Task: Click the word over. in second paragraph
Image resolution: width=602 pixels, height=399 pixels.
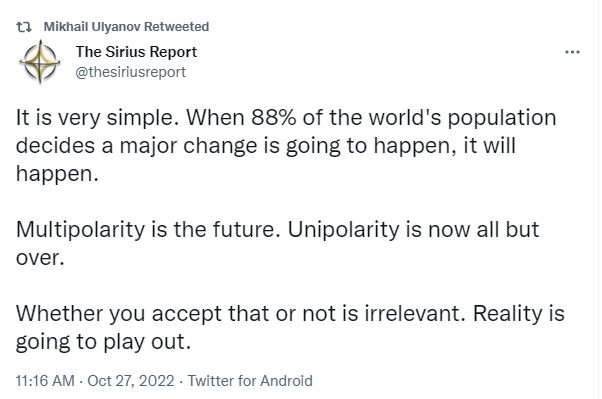Action: tap(40, 258)
